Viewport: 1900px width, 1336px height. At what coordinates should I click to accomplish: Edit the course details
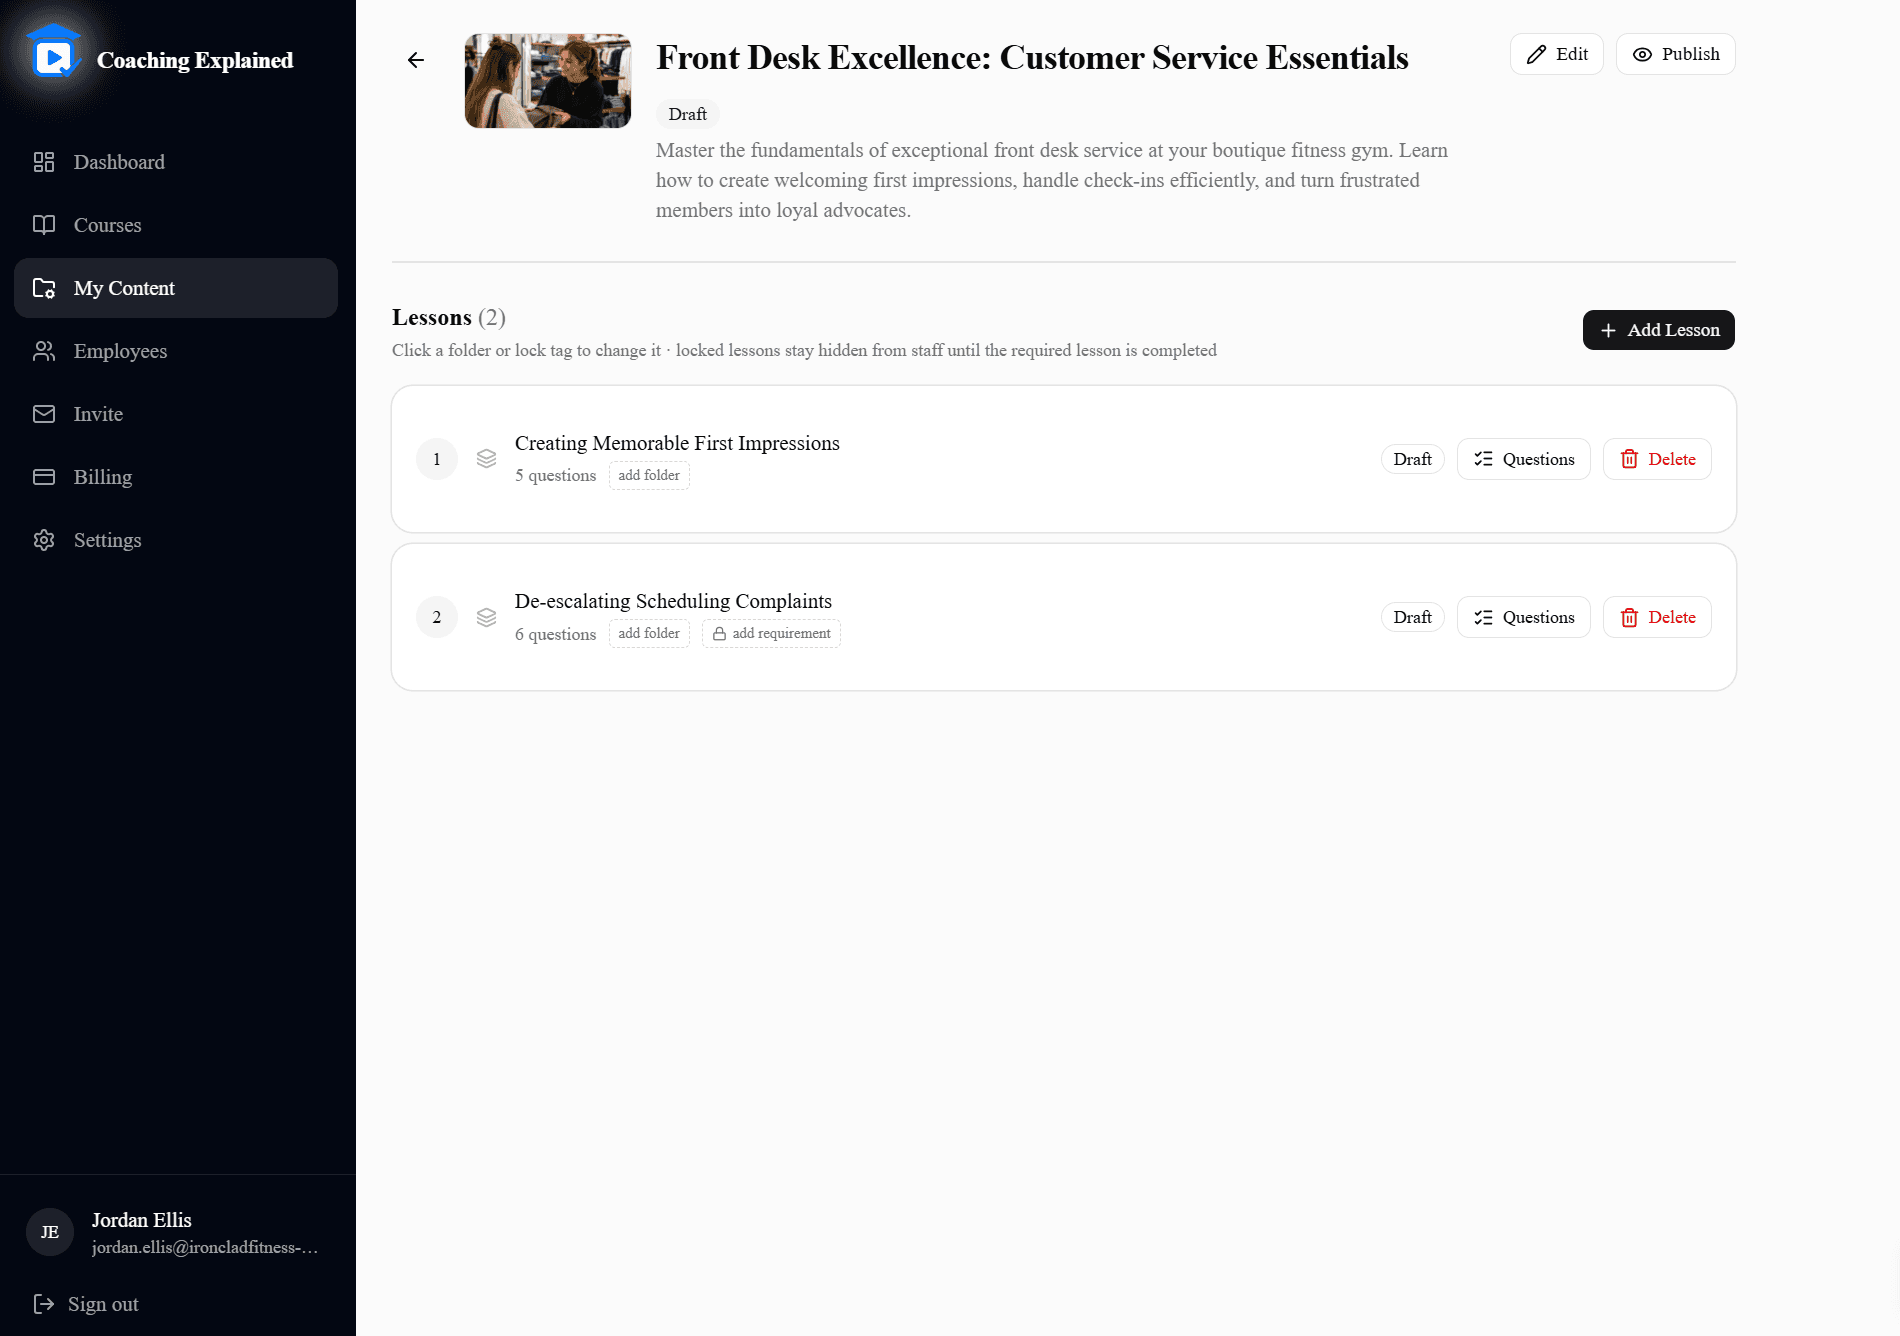click(x=1557, y=54)
